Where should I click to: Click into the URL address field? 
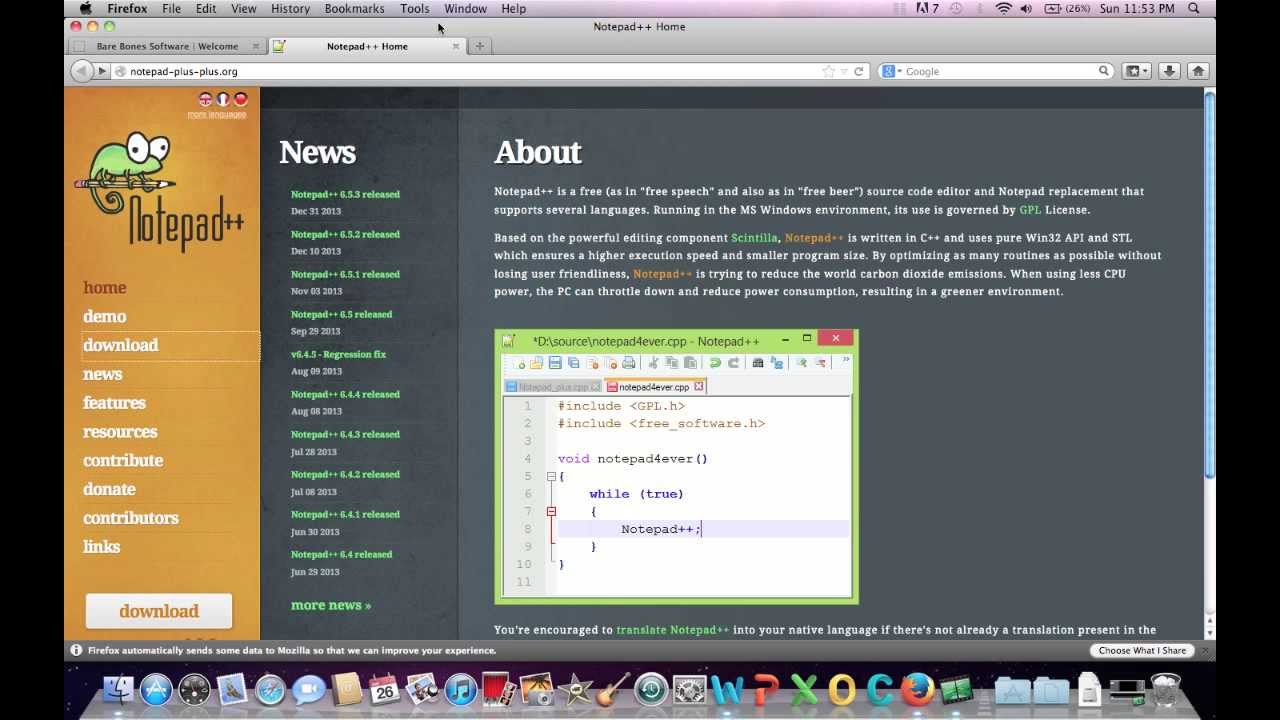[x=470, y=71]
